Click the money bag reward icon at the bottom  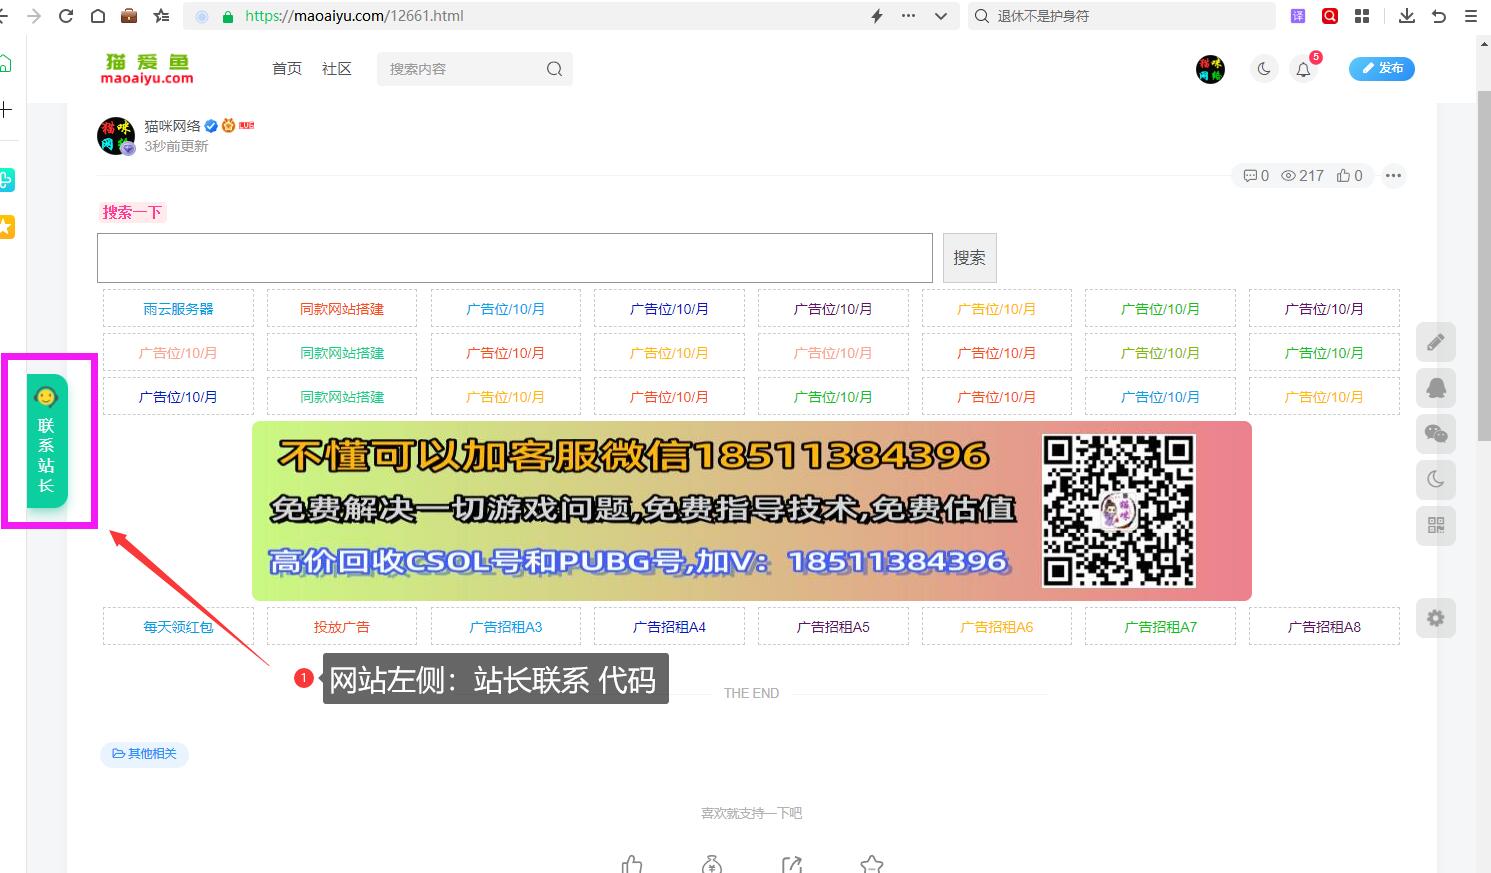(x=712, y=864)
